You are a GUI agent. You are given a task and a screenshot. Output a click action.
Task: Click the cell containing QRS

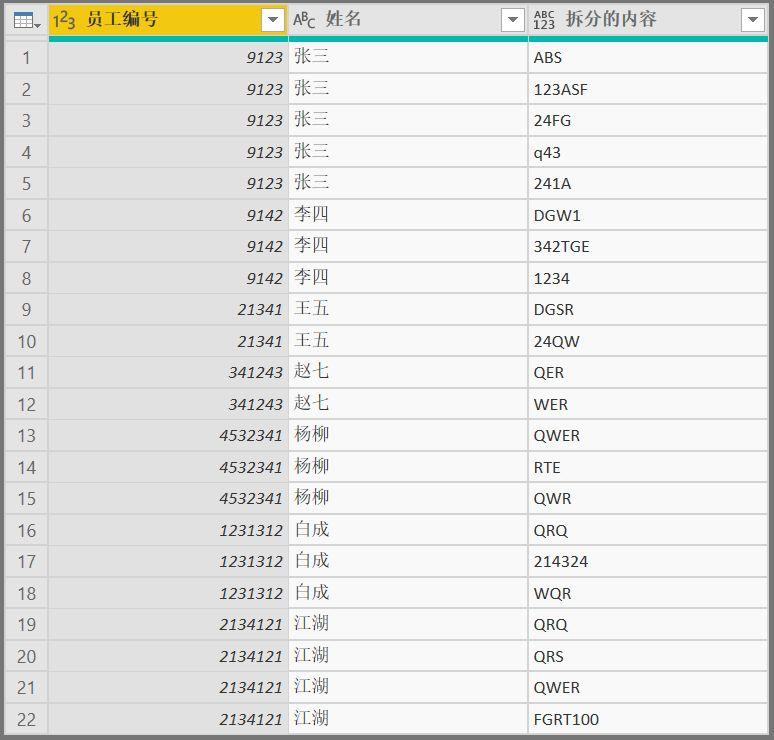[648, 656]
